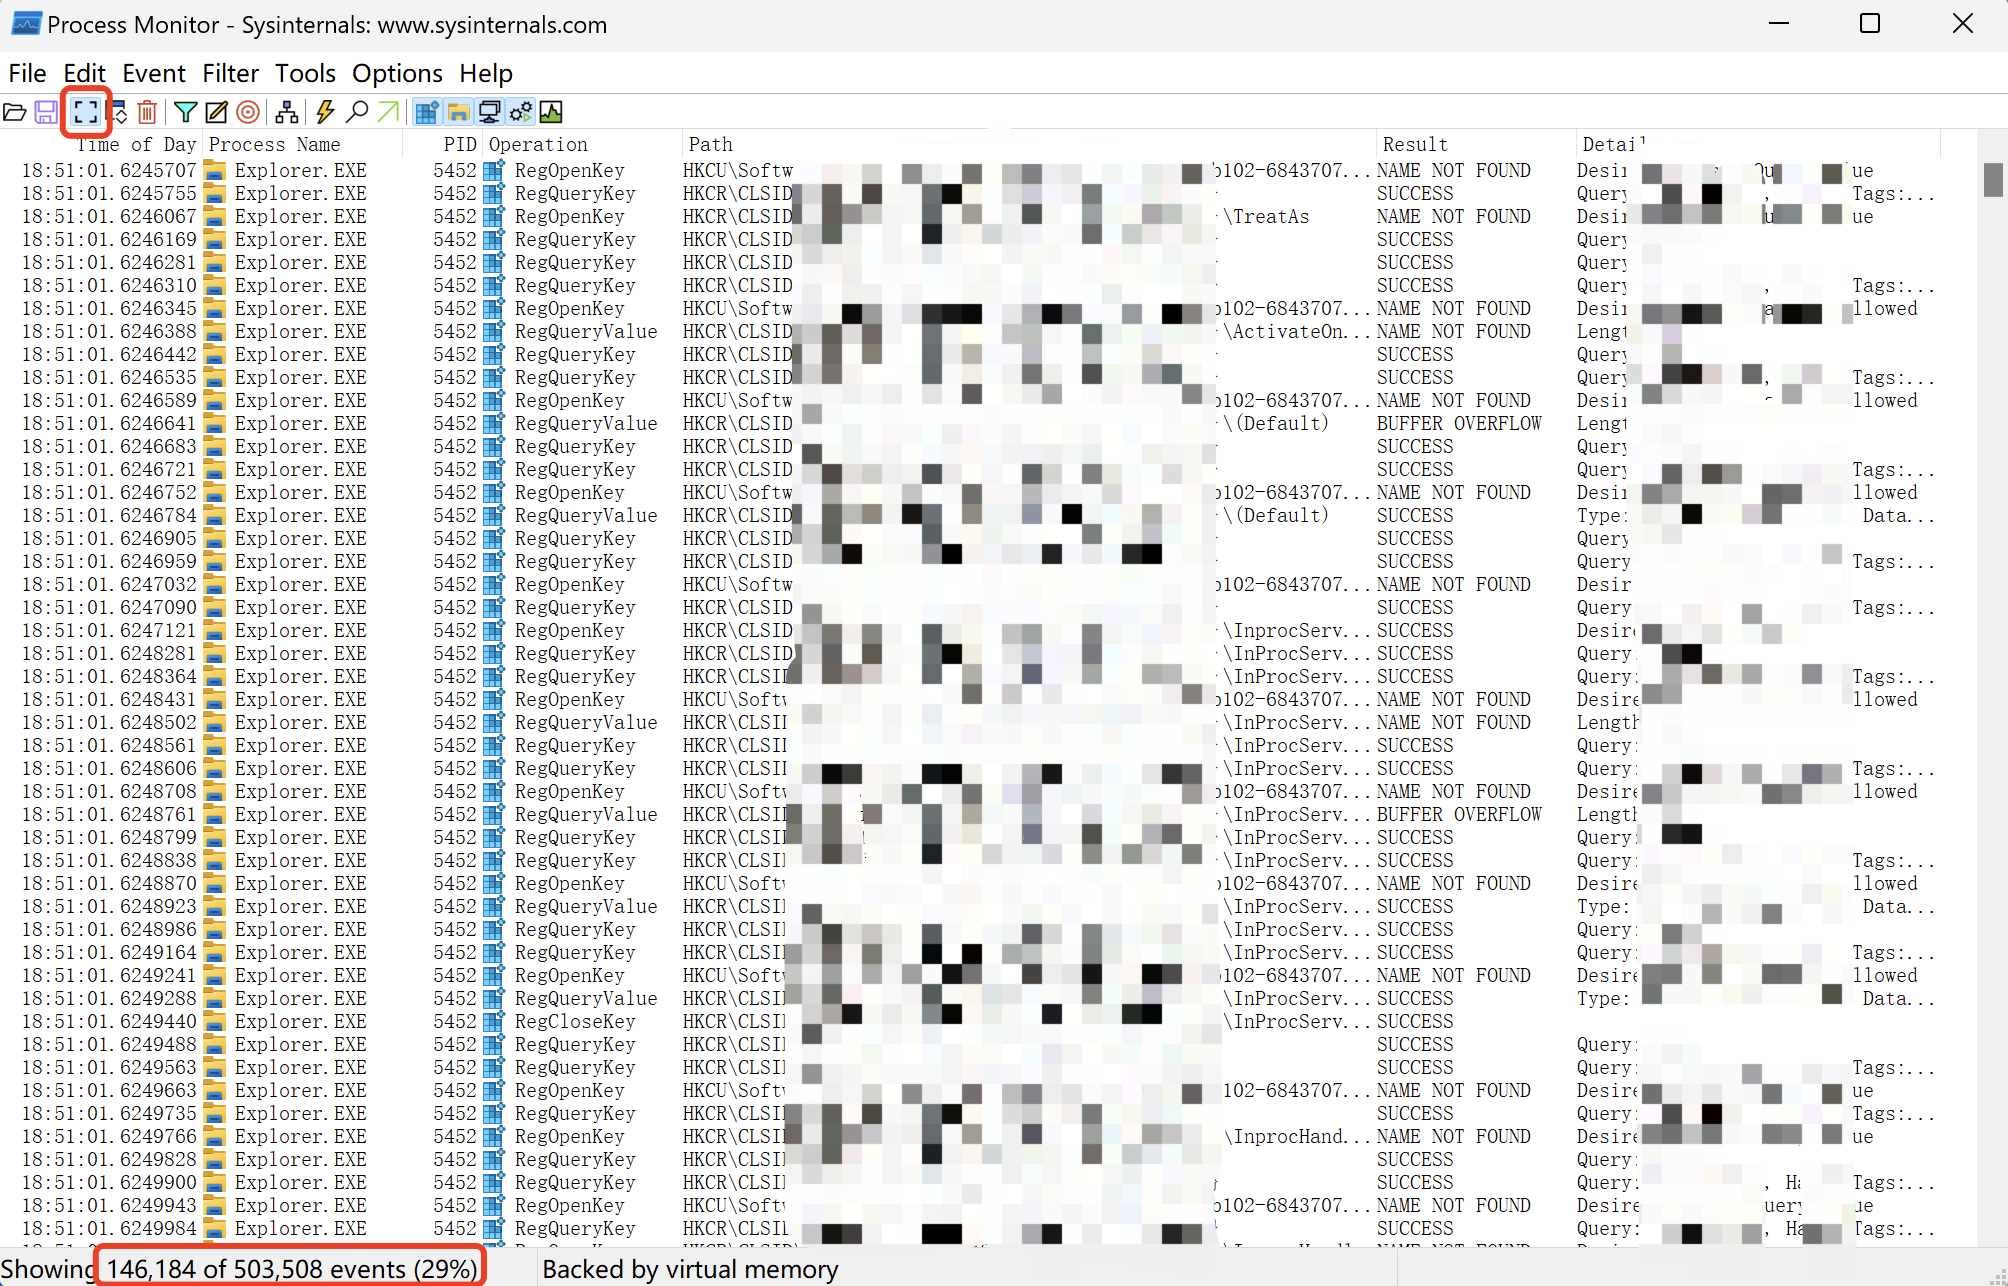This screenshot has height=1286, width=2008.
Task: Open the Filter menu
Action: tap(230, 73)
